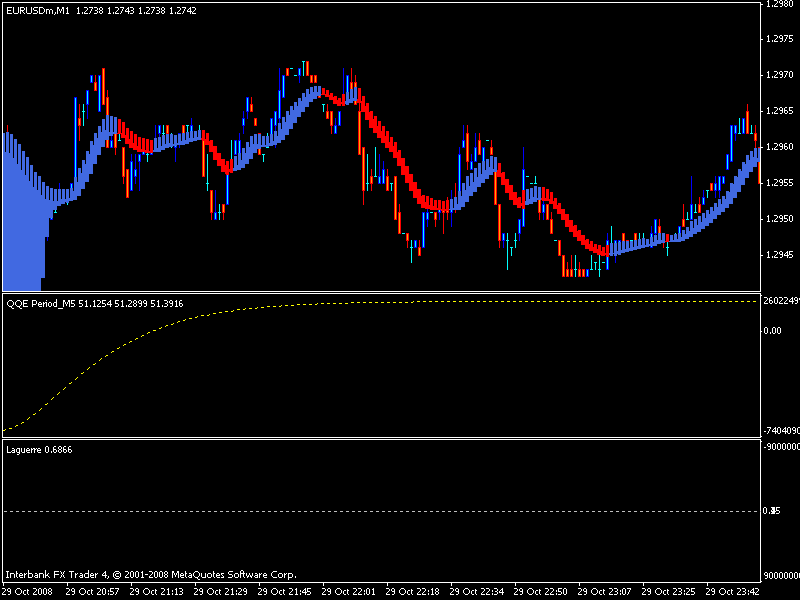Click the 1.2970 price scale label
Viewport: 800px width, 600px height.
(780, 75)
